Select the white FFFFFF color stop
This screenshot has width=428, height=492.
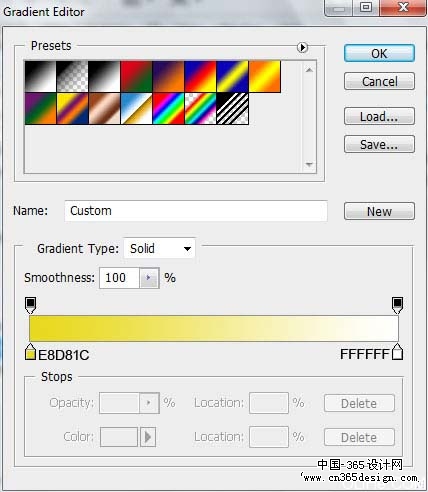[397, 352]
